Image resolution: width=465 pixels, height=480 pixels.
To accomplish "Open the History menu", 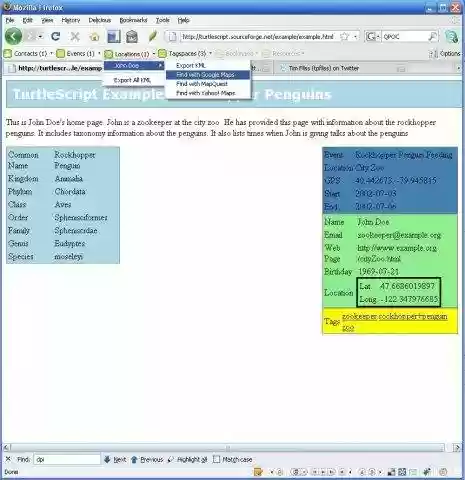I will [71, 20].
